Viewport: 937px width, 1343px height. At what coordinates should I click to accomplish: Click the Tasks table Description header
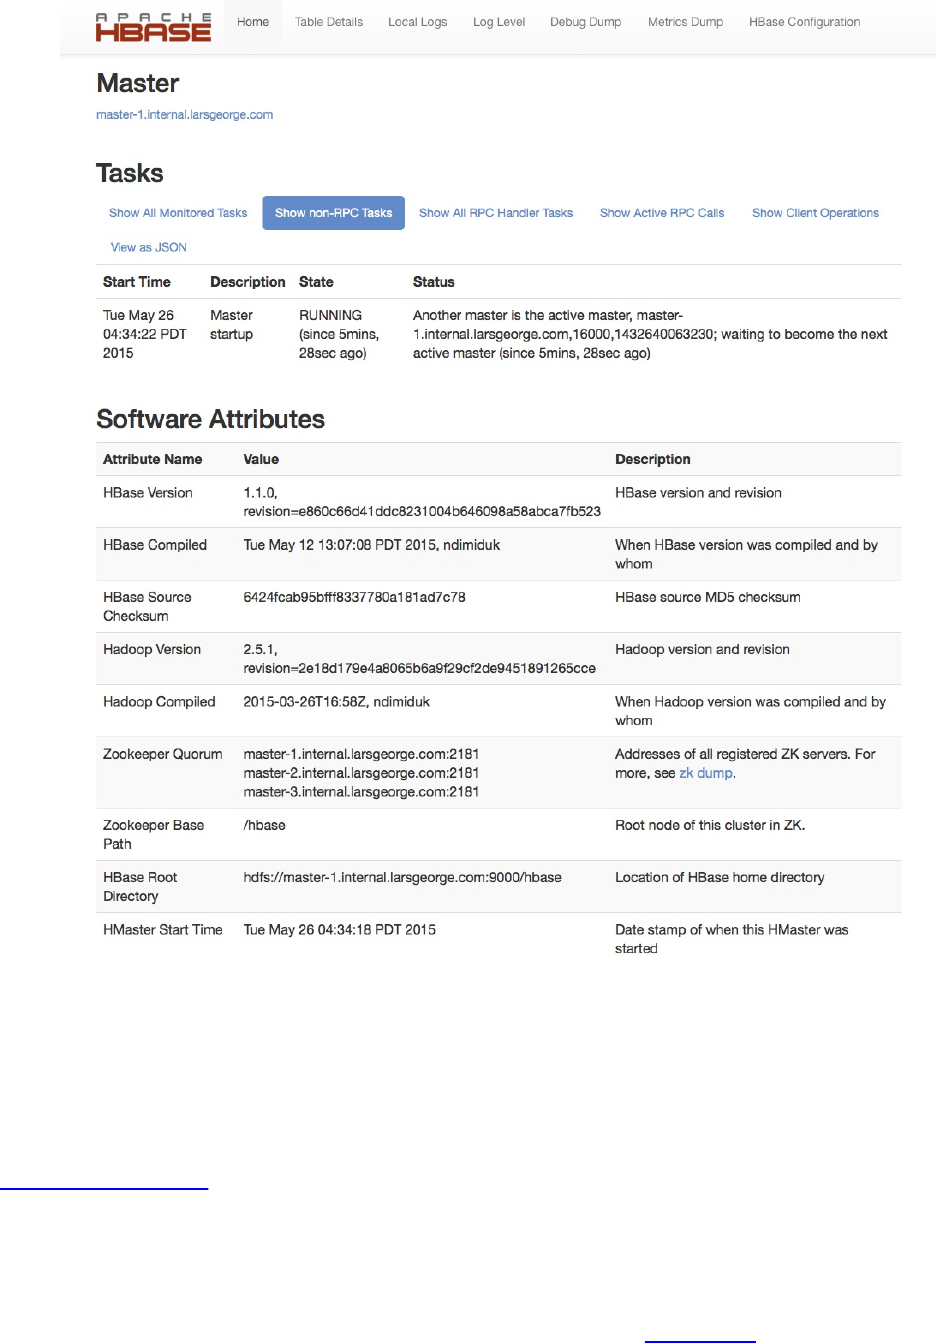(248, 282)
